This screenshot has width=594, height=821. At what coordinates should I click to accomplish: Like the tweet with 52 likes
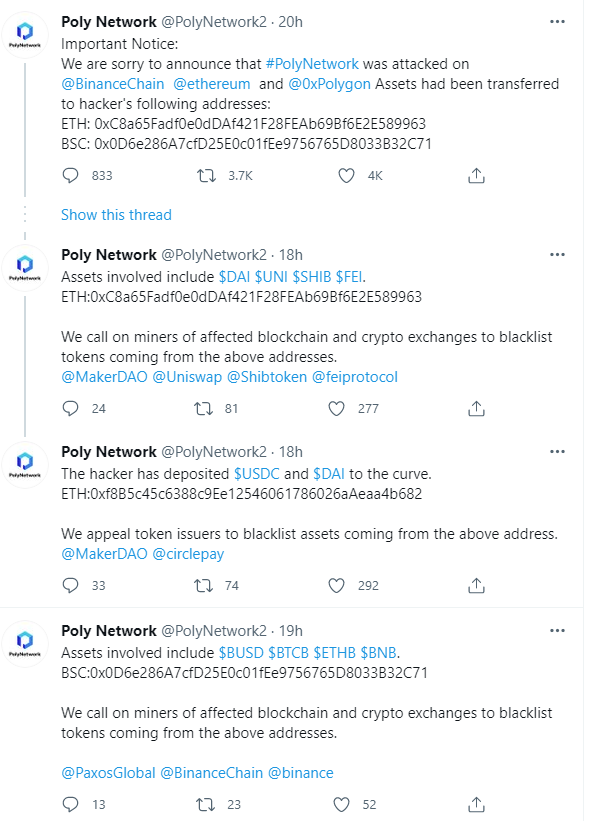click(342, 804)
